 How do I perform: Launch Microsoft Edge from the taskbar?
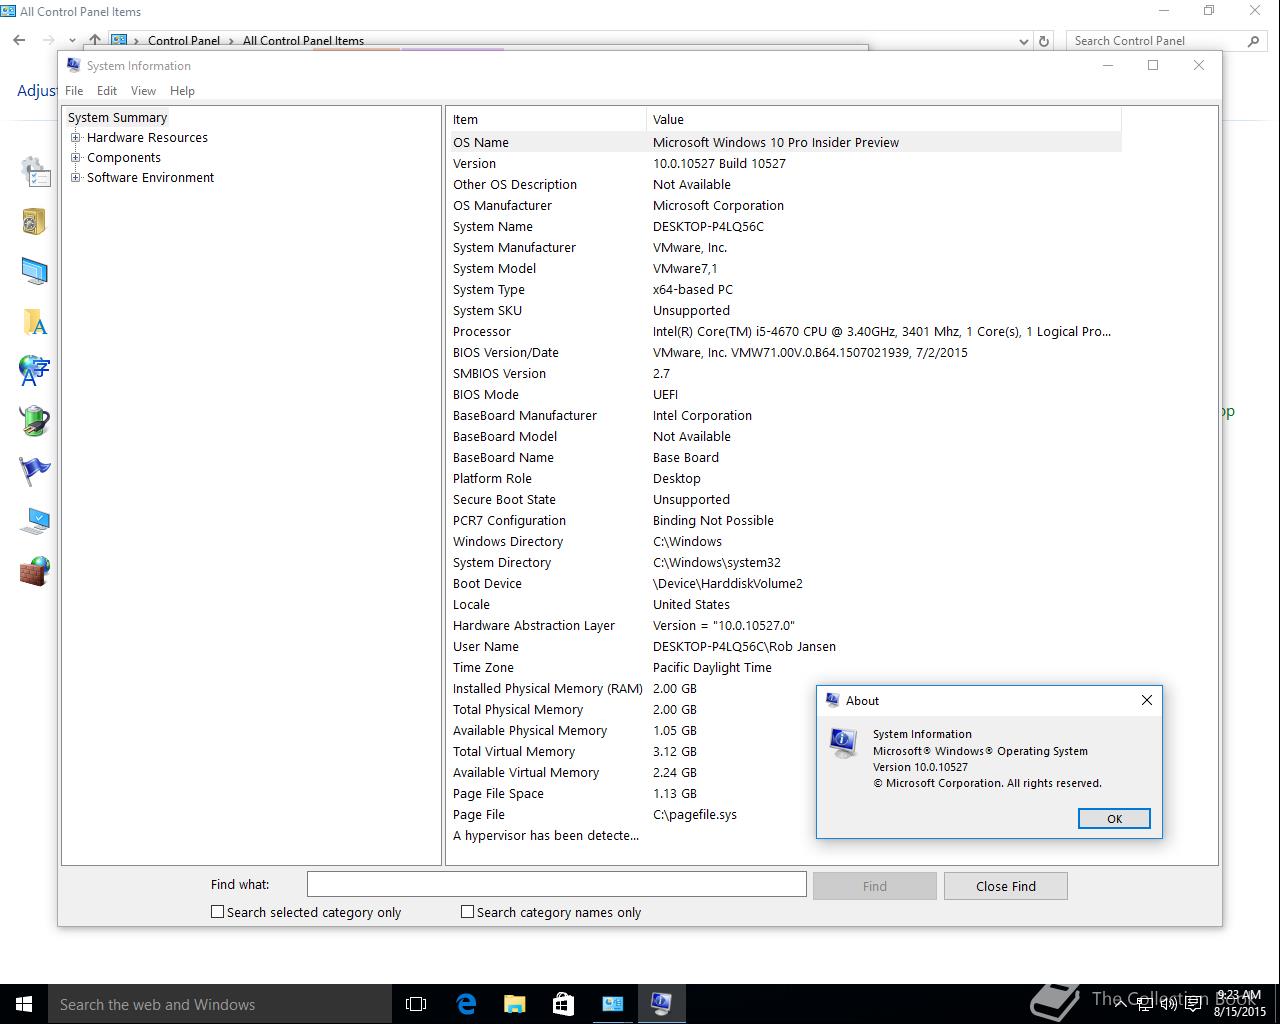click(466, 1004)
